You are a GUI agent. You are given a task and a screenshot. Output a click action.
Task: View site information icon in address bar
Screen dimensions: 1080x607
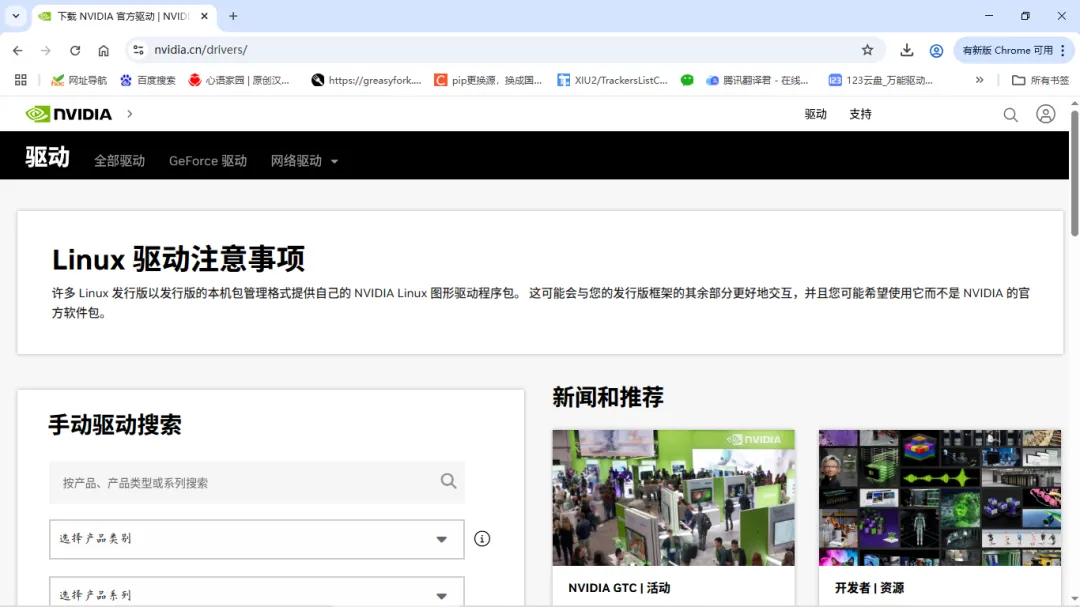[x=138, y=50]
